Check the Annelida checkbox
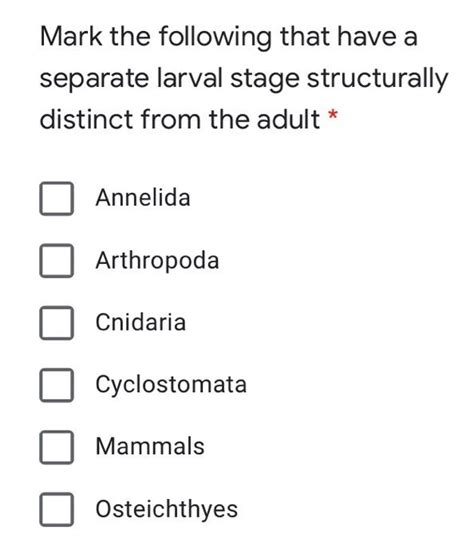The width and height of the screenshot is (474, 558). tap(57, 199)
